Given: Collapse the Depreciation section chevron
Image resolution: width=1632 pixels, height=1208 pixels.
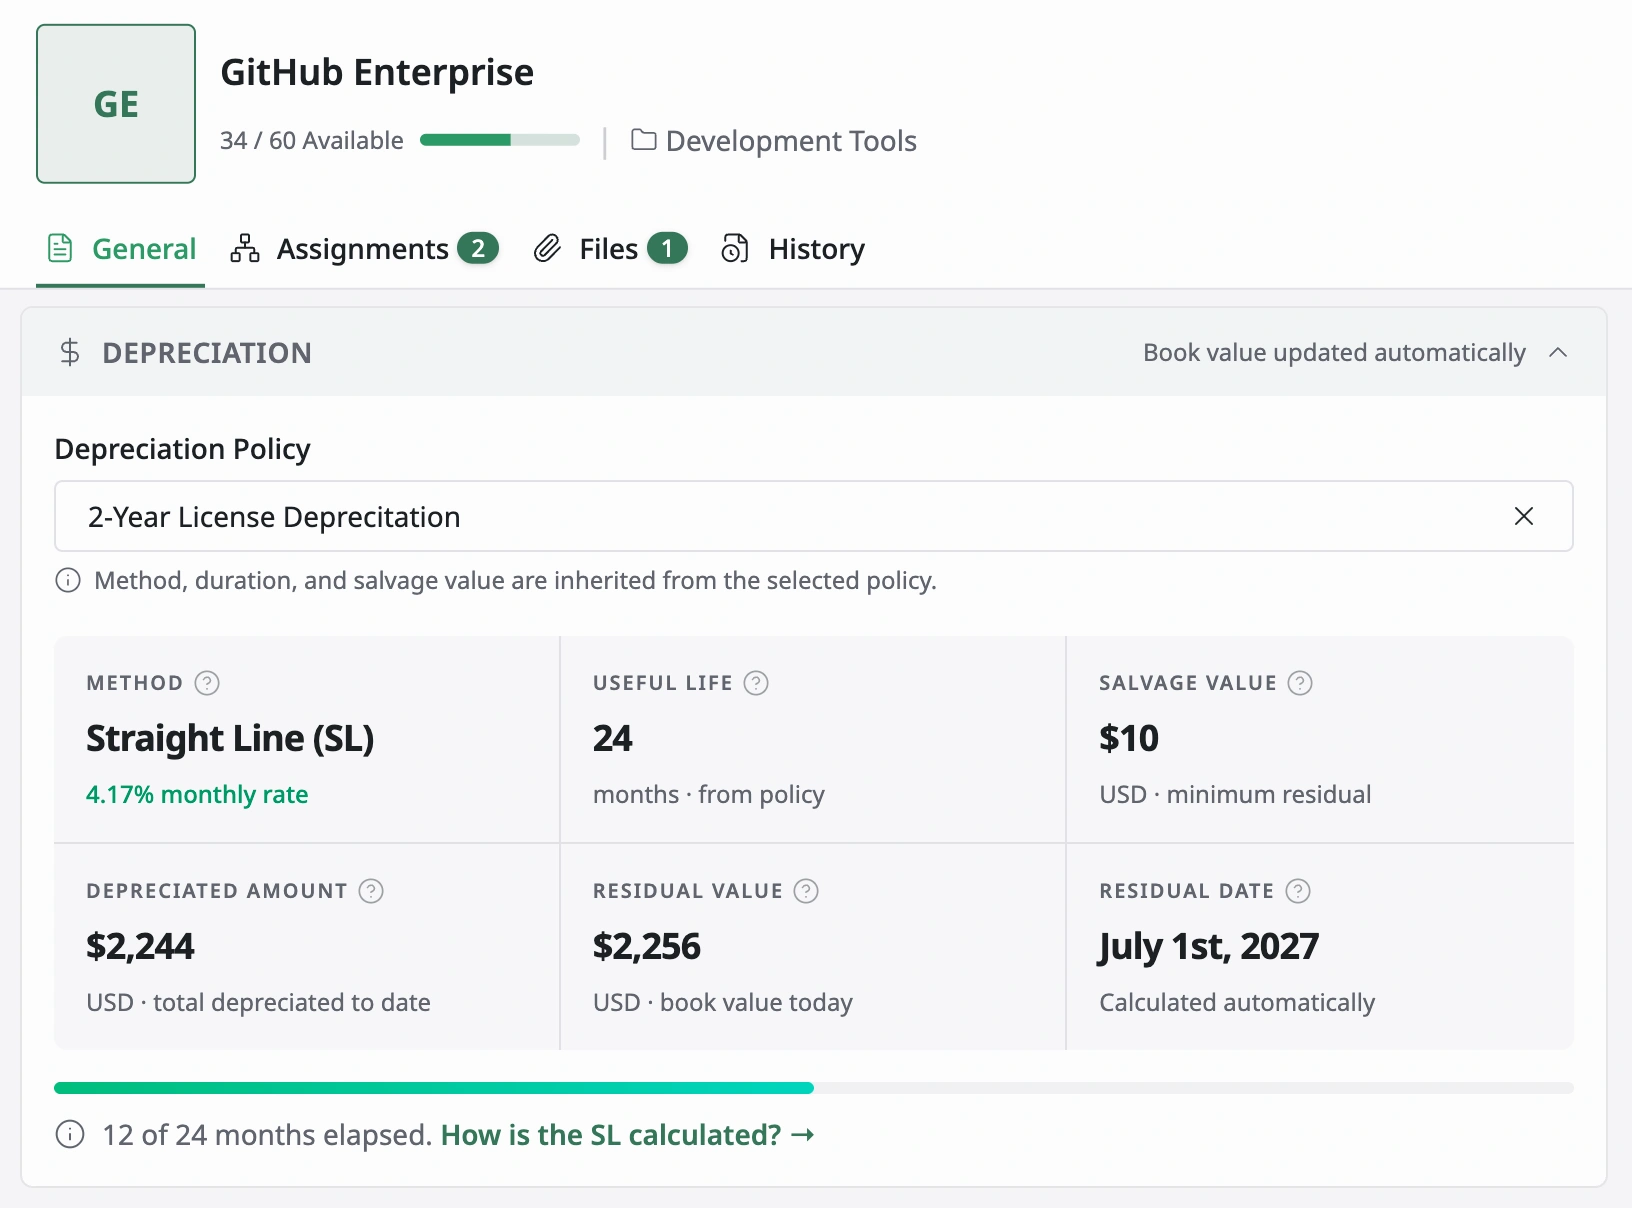Looking at the screenshot, I should point(1558,353).
